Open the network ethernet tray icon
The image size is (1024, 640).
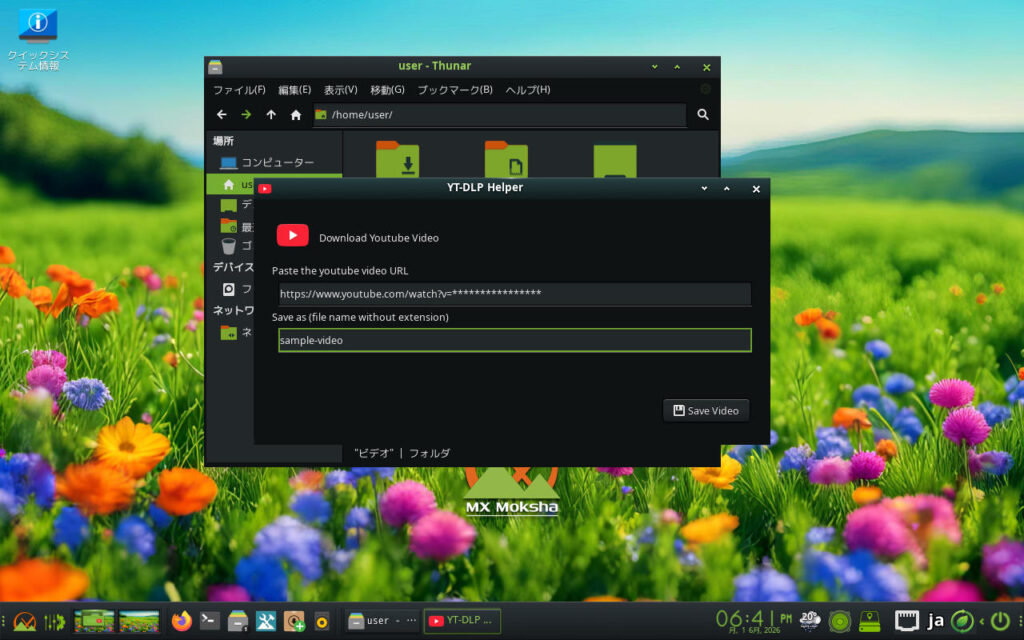click(906, 620)
